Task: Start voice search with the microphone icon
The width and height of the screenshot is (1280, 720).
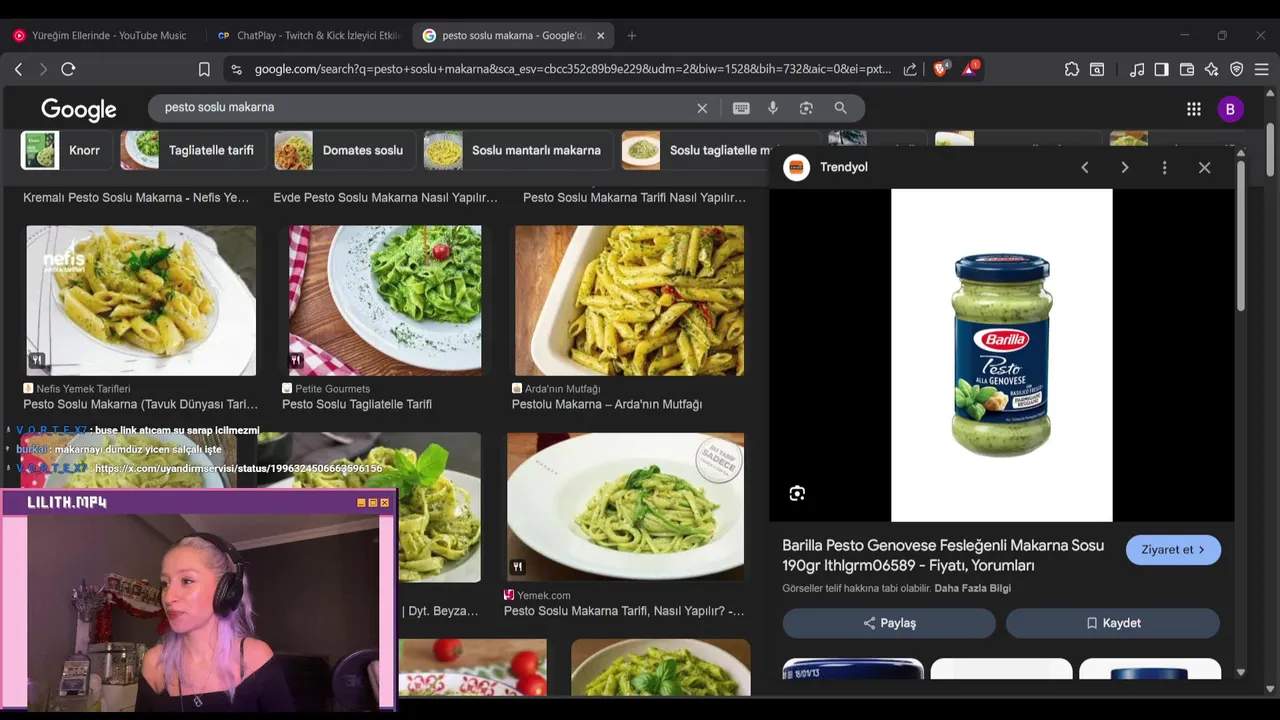Action: [773, 108]
